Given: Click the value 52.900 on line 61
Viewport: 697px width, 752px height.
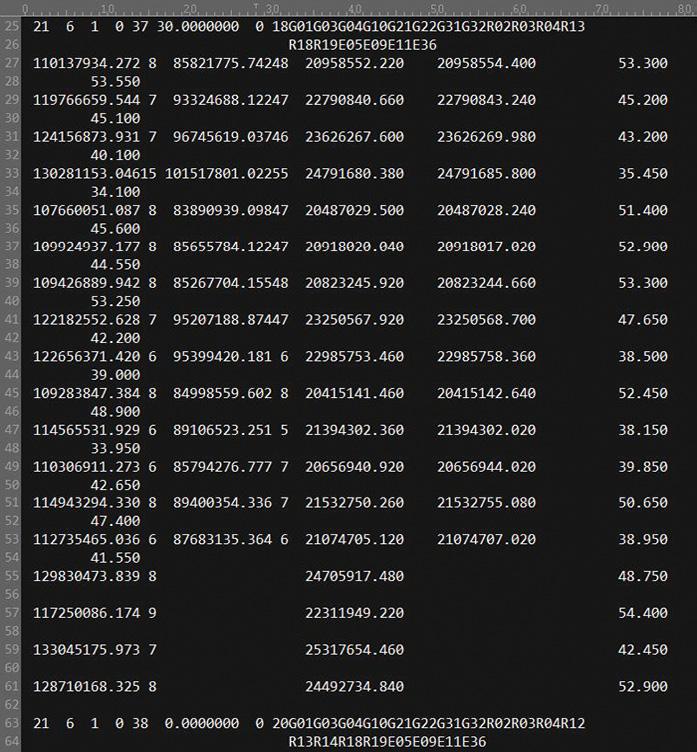Looking at the screenshot, I should [x=643, y=687].
